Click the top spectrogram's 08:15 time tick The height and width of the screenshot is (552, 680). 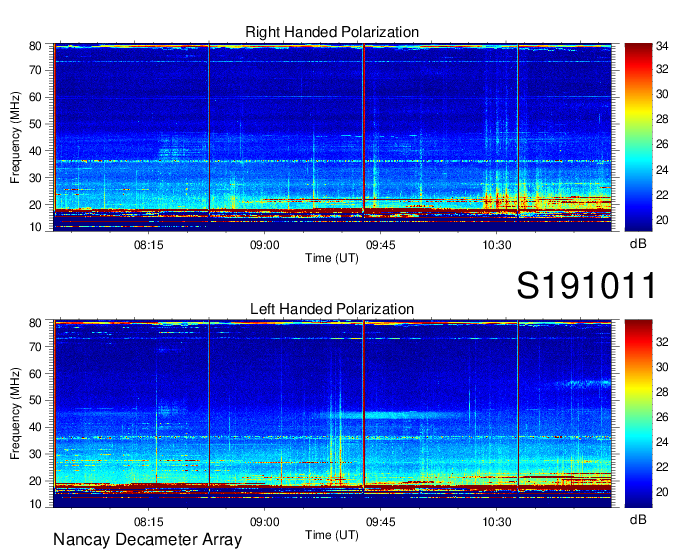pyautogui.click(x=148, y=245)
